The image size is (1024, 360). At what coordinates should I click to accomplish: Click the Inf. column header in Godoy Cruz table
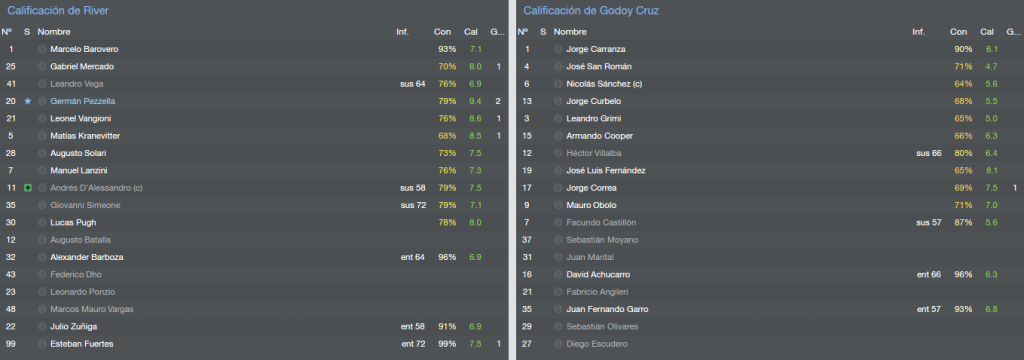coord(918,32)
